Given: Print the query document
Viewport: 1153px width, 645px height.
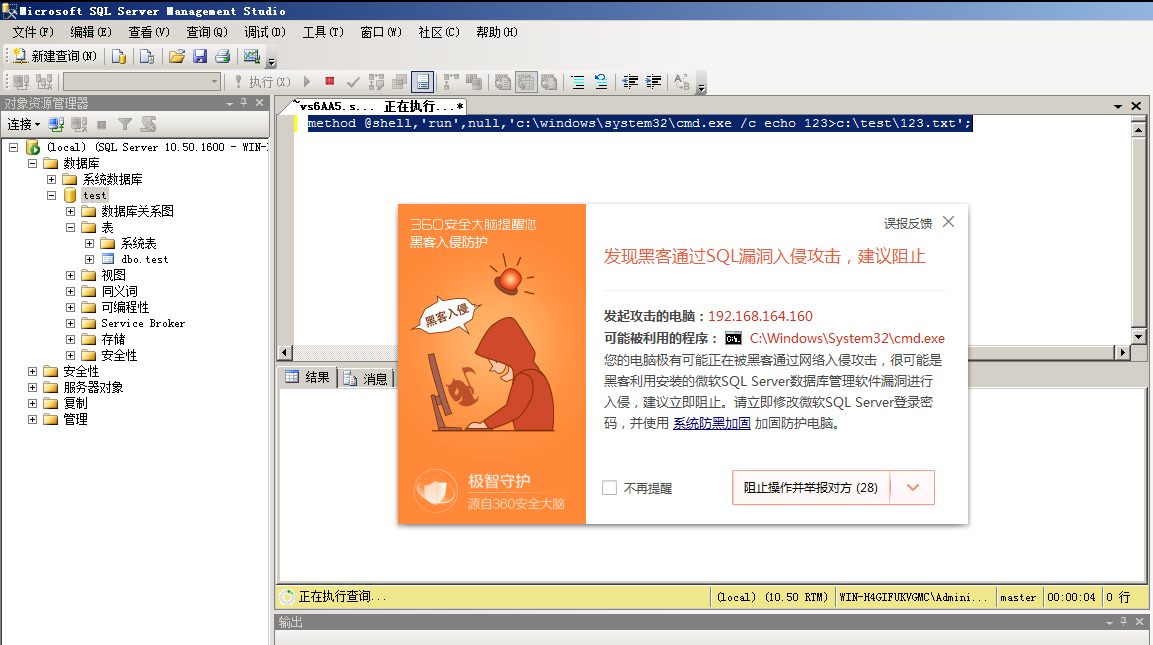Looking at the screenshot, I should click(x=223, y=56).
